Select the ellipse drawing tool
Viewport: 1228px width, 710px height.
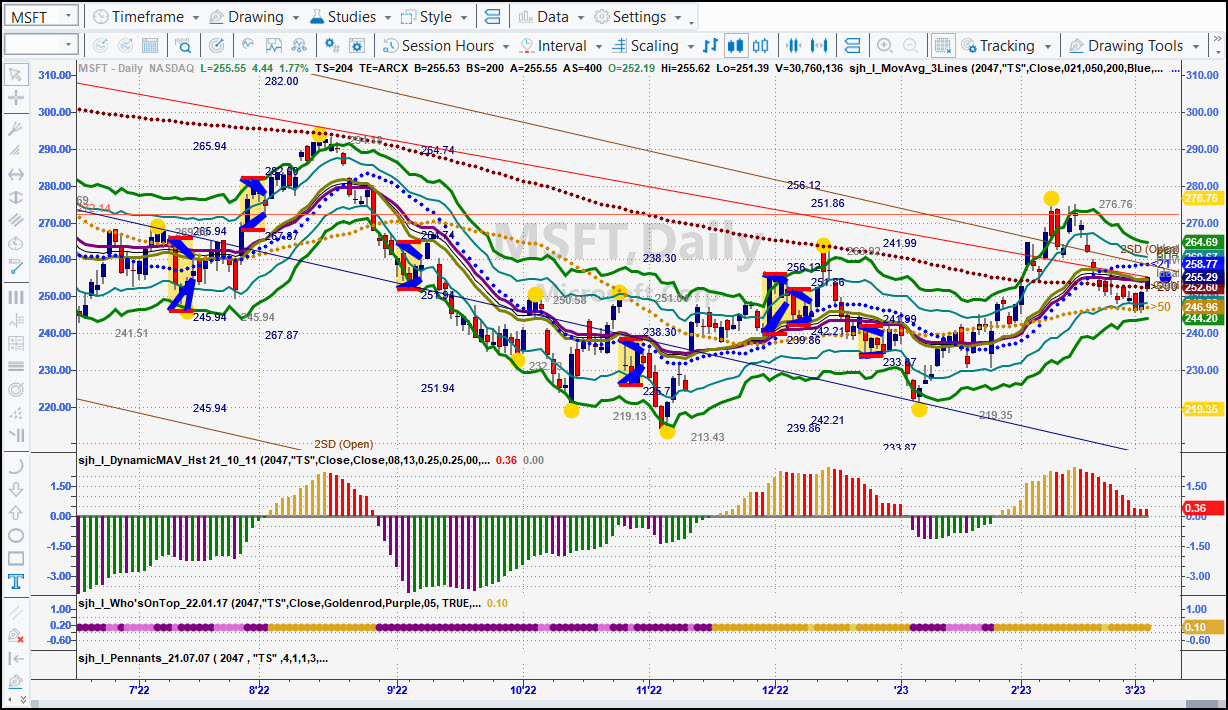pyautogui.click(x=16, y=535)
